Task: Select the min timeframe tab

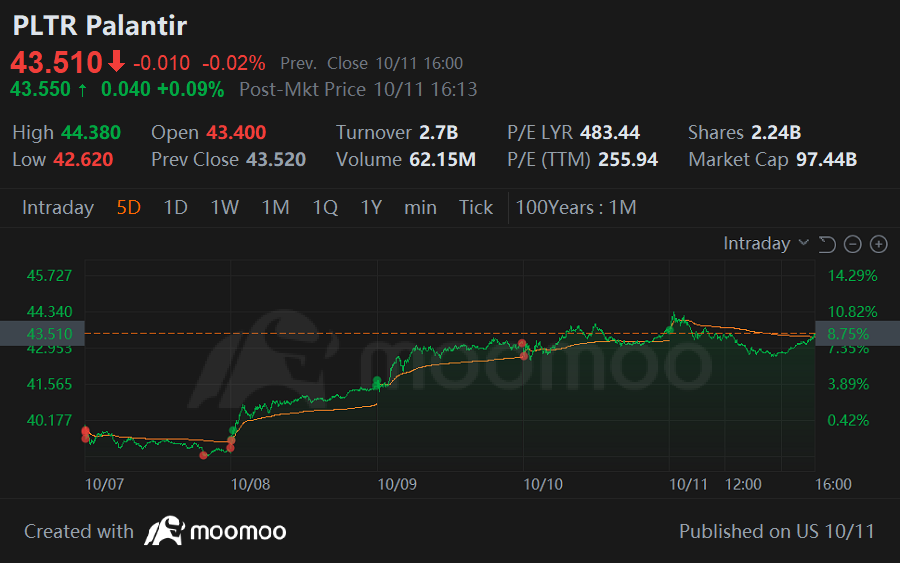Action: click(x=420, y=207)
